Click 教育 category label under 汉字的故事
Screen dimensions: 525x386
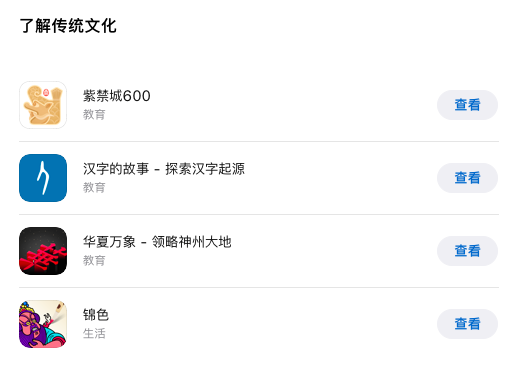click(x=94, y=187)
